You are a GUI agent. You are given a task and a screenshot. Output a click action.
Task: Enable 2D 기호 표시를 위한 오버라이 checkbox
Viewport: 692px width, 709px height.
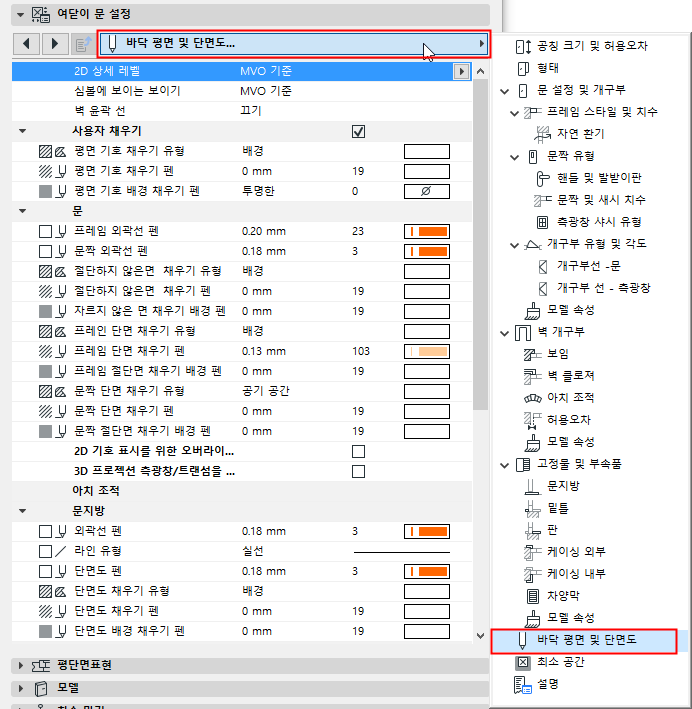tap(358, 451)
